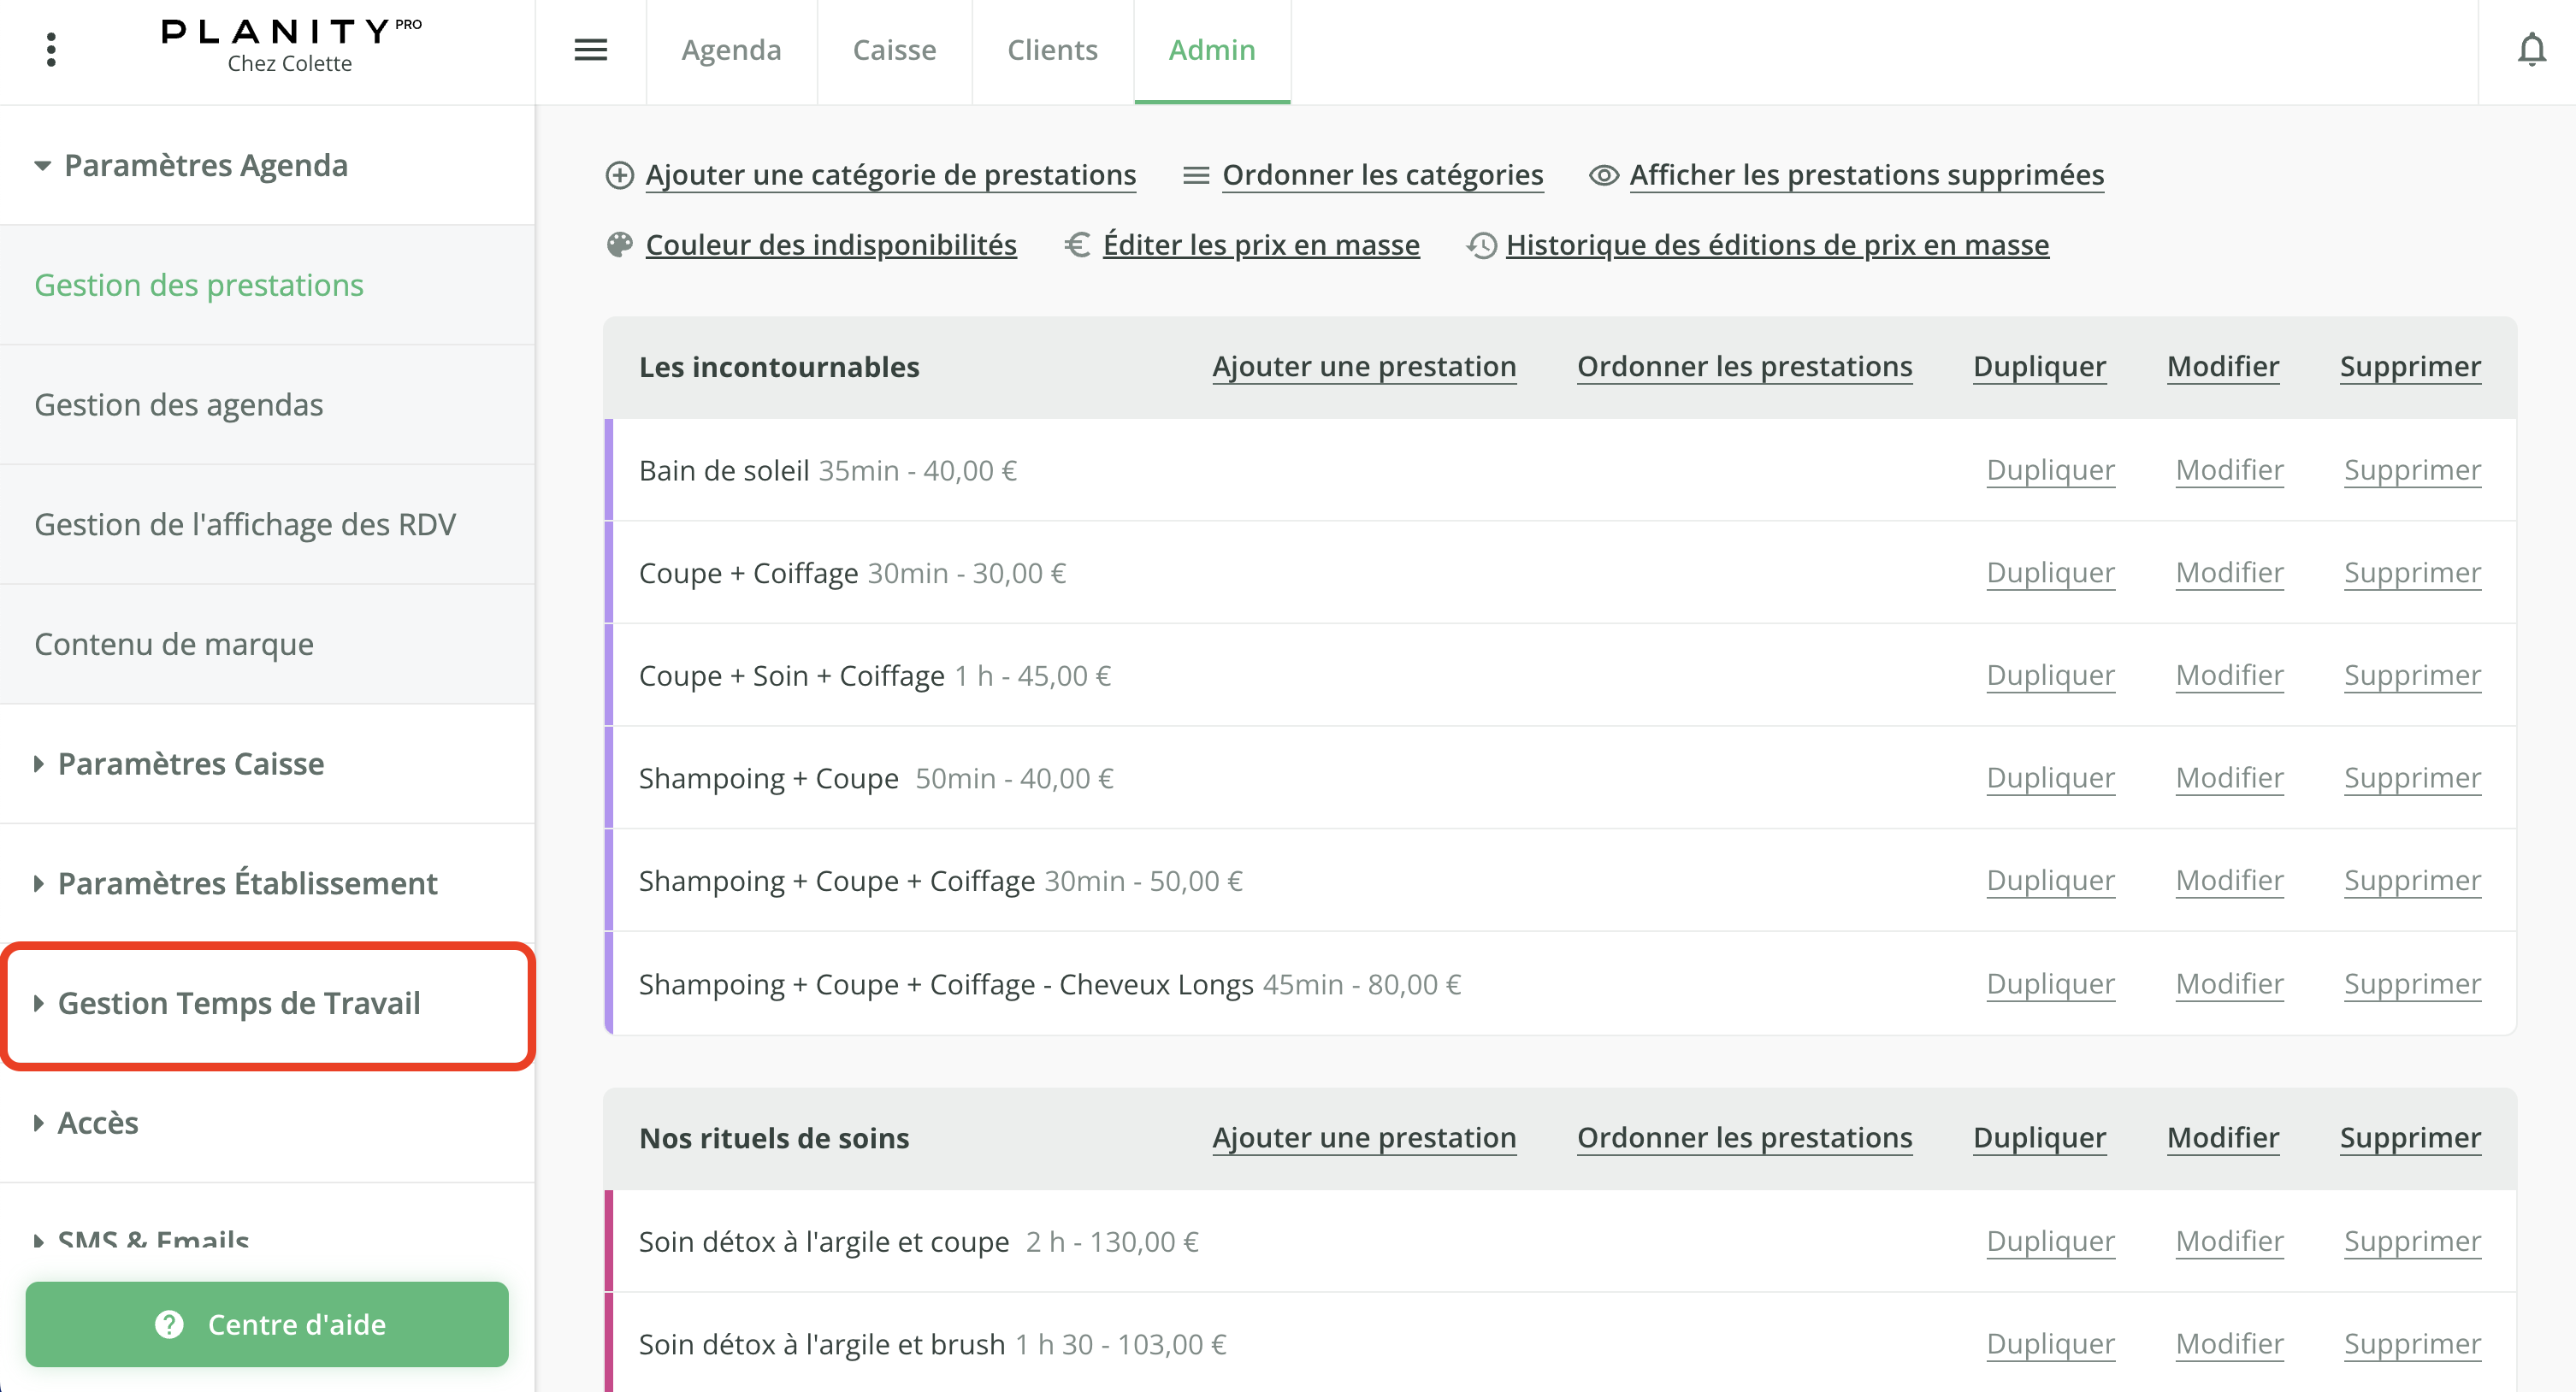Duplicate the Bain de soleil service
Viewport: 2576px width, 1392px height.
coord(2050,470)
